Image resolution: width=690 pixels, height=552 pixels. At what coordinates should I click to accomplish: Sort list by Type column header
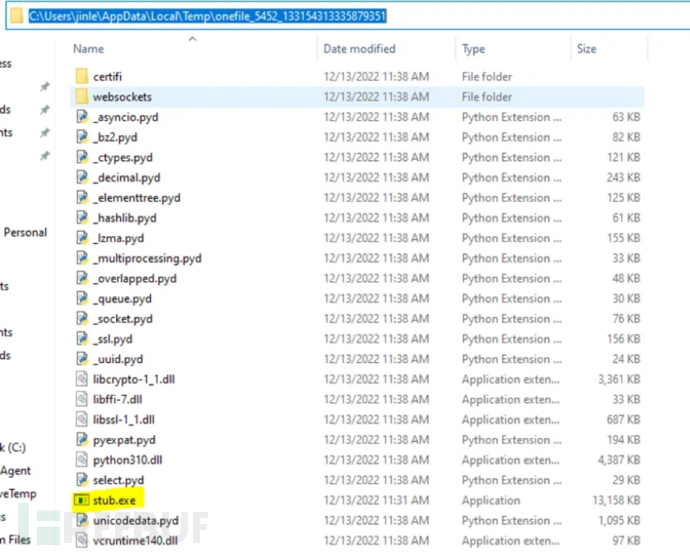click(473, 48)
